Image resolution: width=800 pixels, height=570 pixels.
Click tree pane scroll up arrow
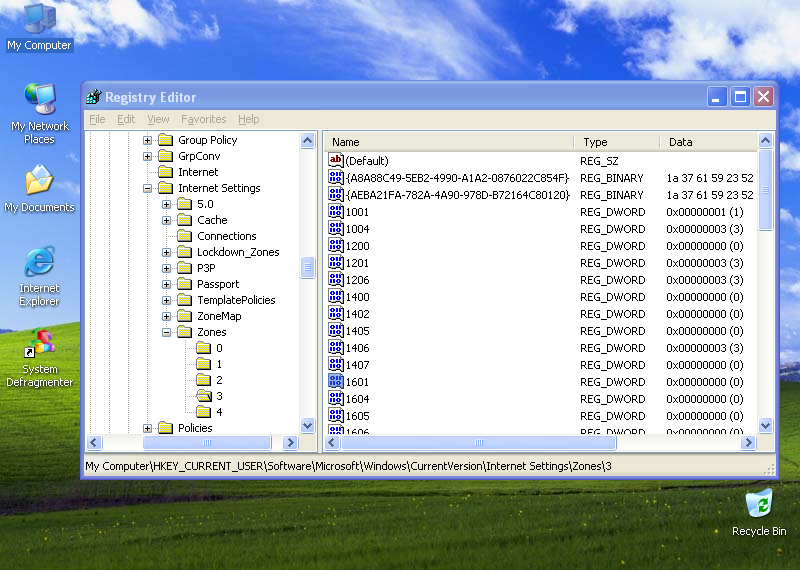coord(307,140)
